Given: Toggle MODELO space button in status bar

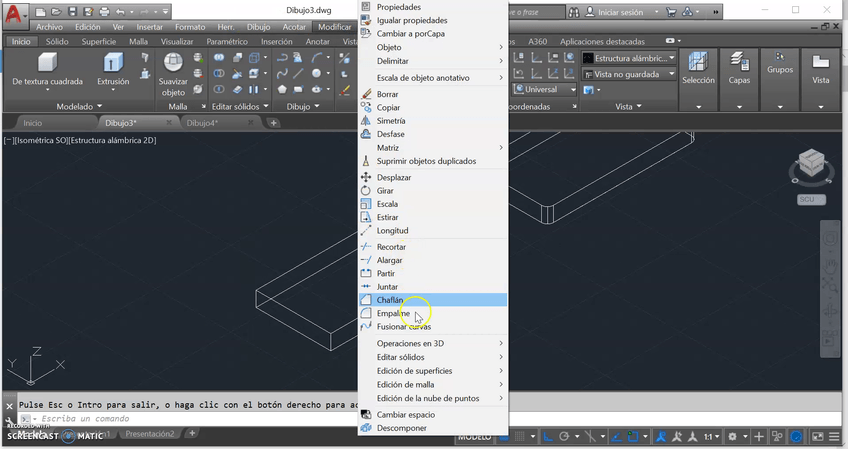Looking at the screenshot, I should [477, 437].
